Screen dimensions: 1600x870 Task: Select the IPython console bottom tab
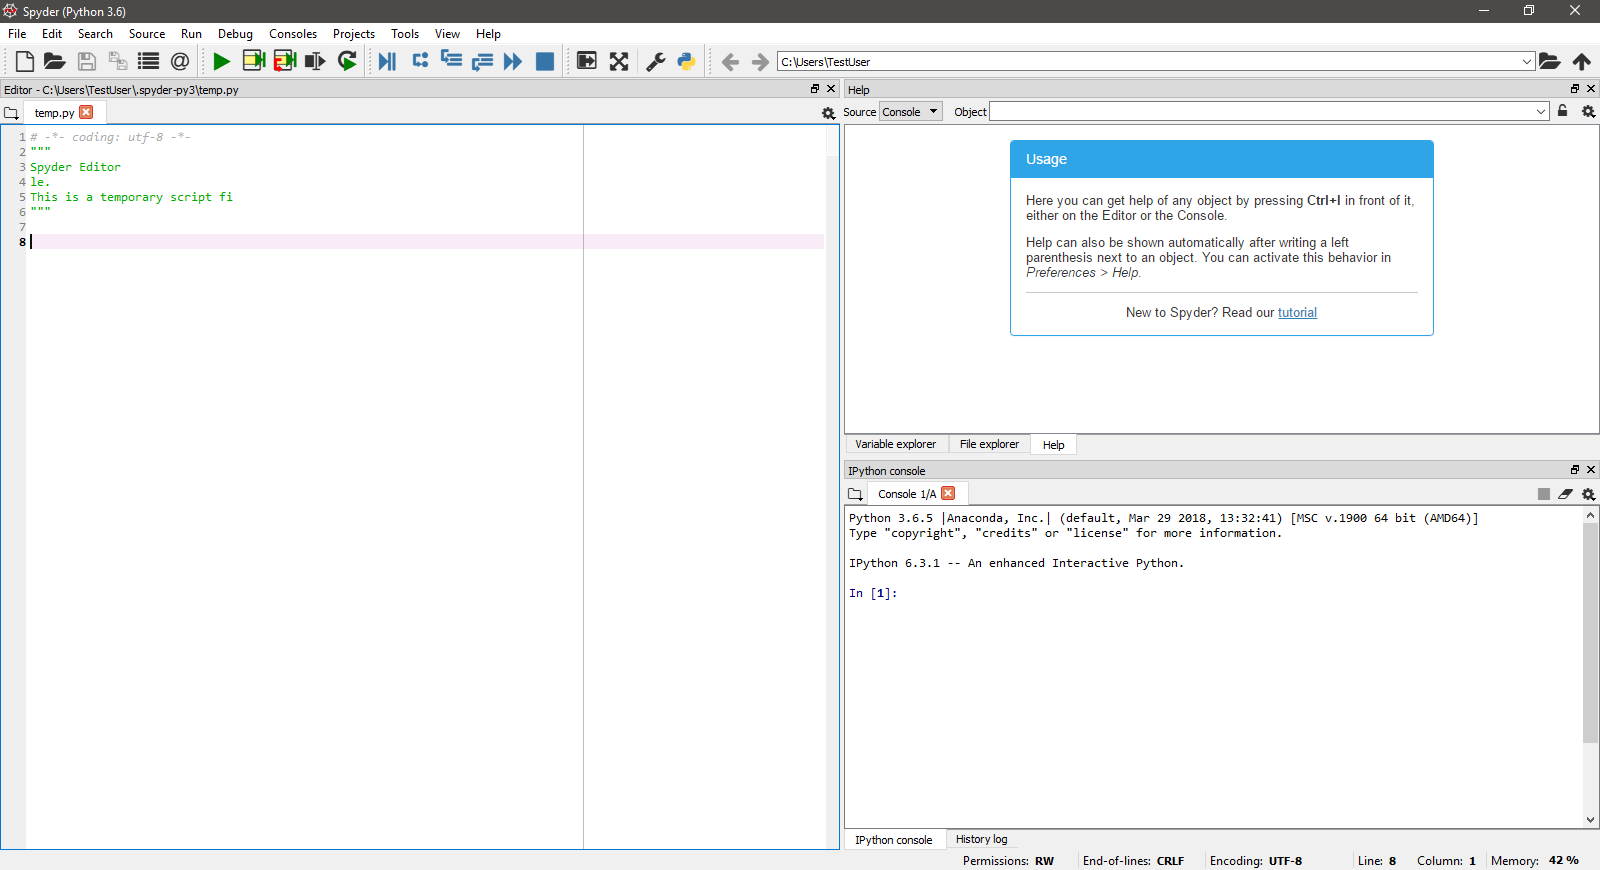coord(893,840)
